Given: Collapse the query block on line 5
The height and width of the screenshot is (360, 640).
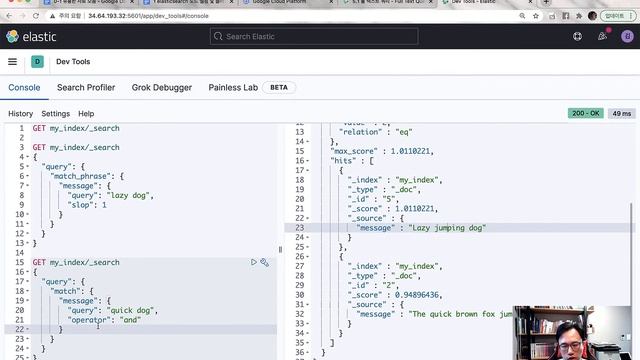Looking at the screenshot, I should pyautogui.click(x=27, y=167).
